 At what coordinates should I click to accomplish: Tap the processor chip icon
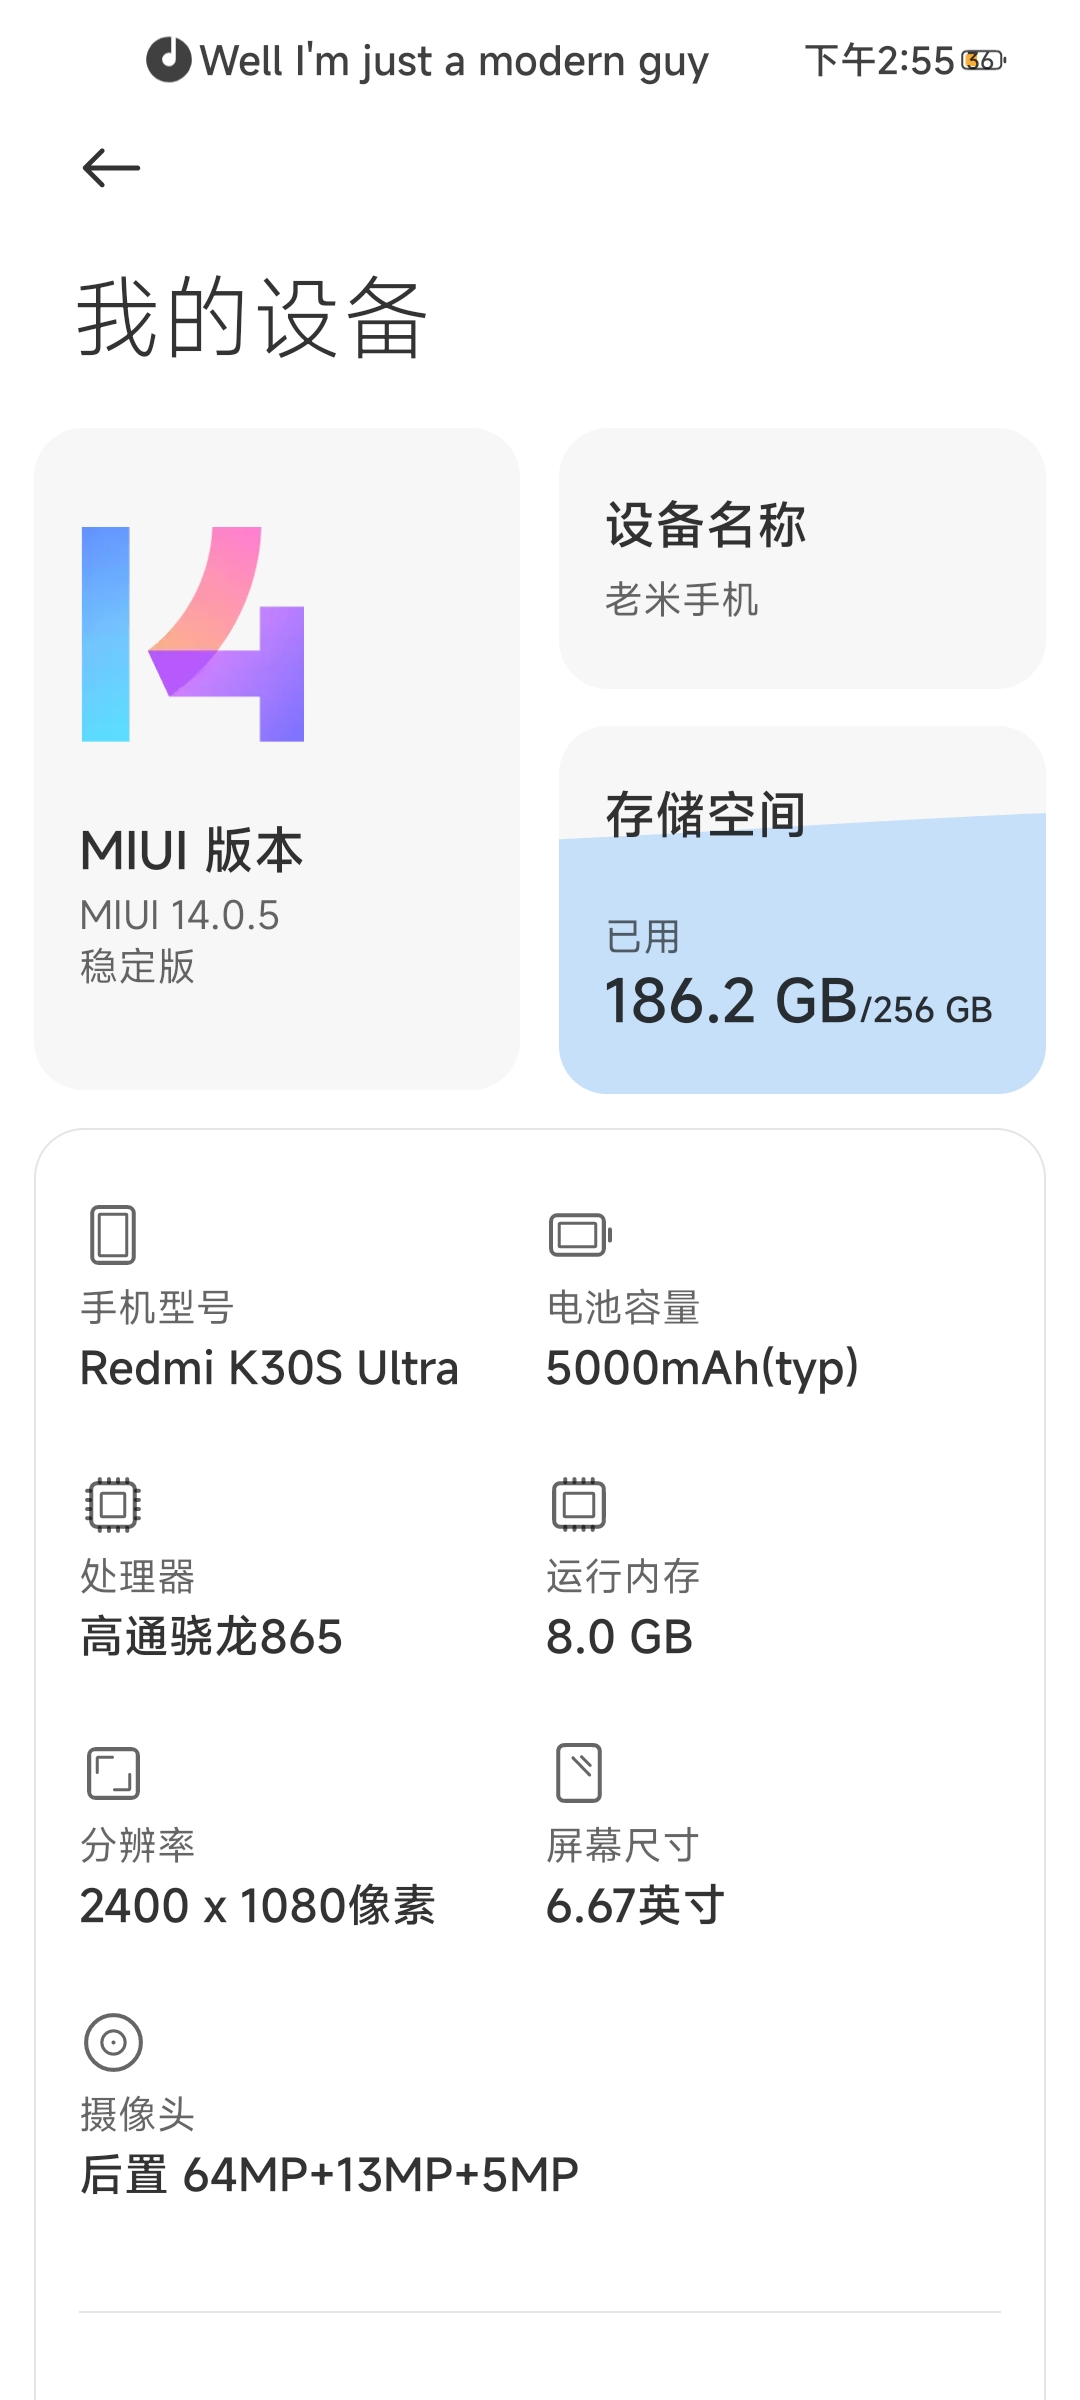(x=113, y=1504)
